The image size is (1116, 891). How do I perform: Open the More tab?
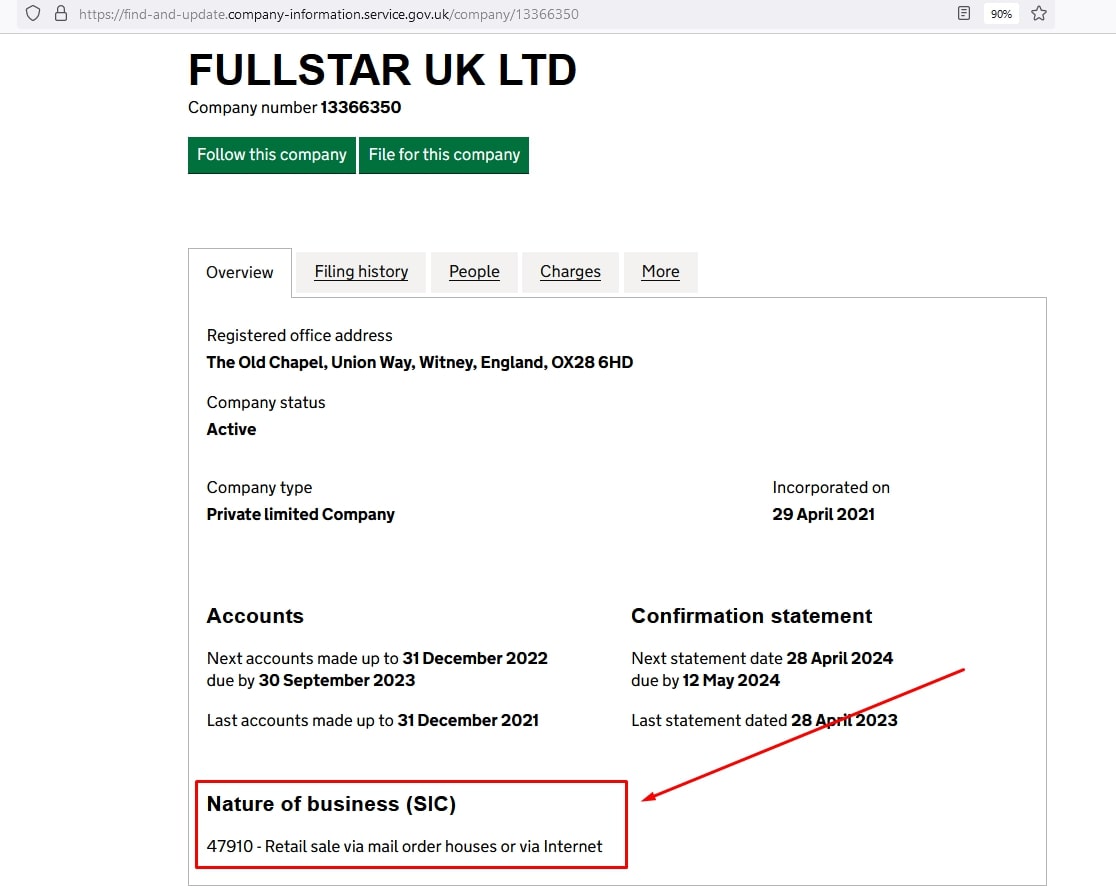(x=660, y=272)
